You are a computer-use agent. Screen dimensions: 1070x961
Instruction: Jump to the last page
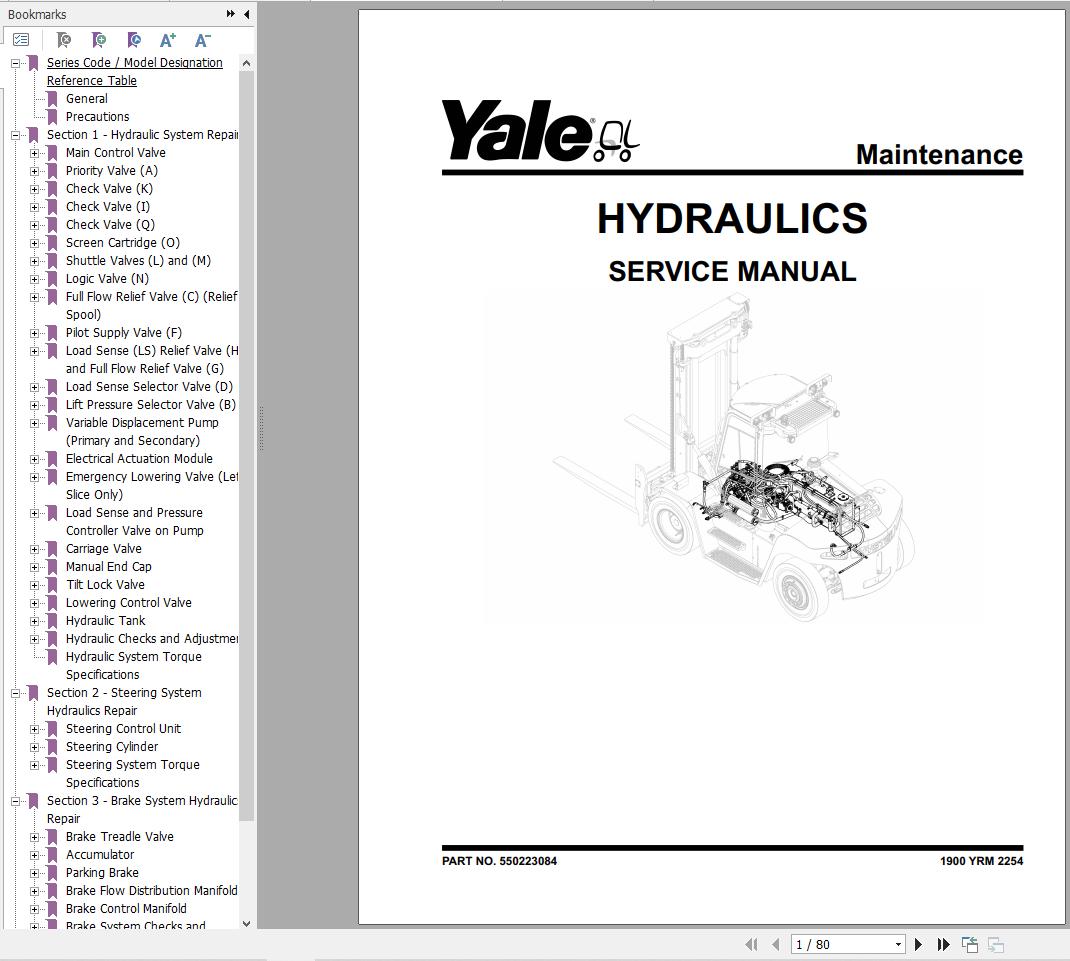point(944,945)
